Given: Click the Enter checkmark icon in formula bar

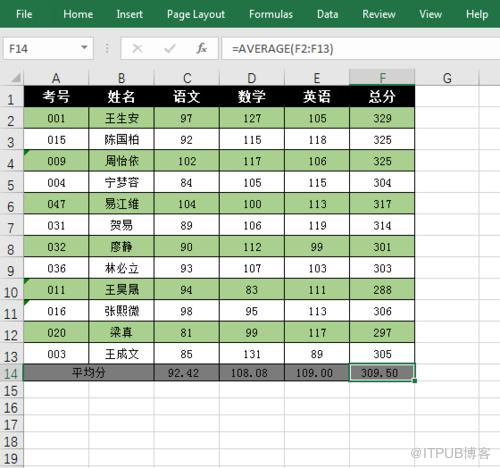Looking at the screenshot, I should click(x=169, y=49).
